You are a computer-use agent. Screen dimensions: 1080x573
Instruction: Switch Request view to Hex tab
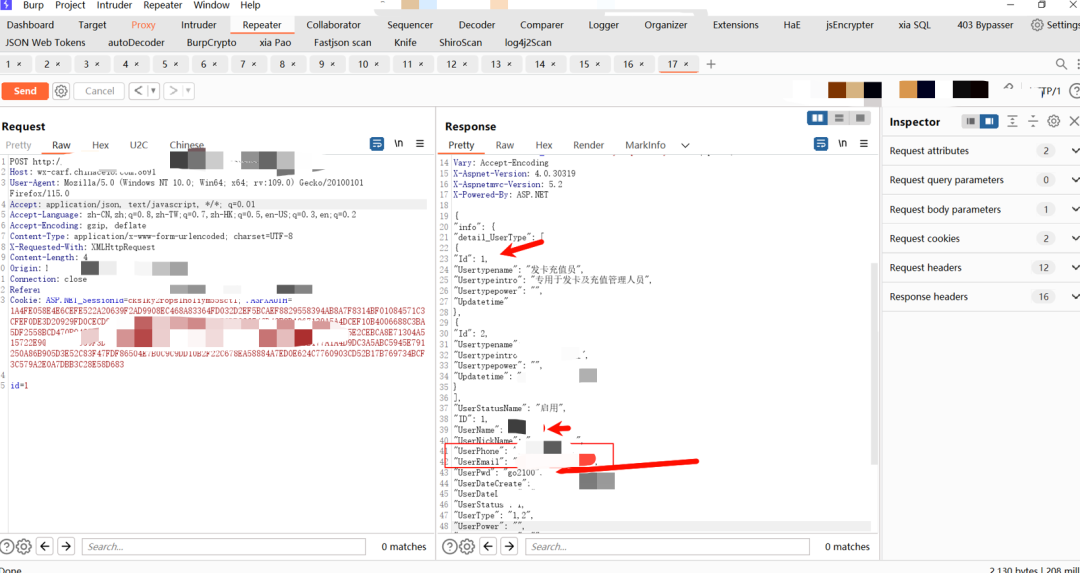101,145
